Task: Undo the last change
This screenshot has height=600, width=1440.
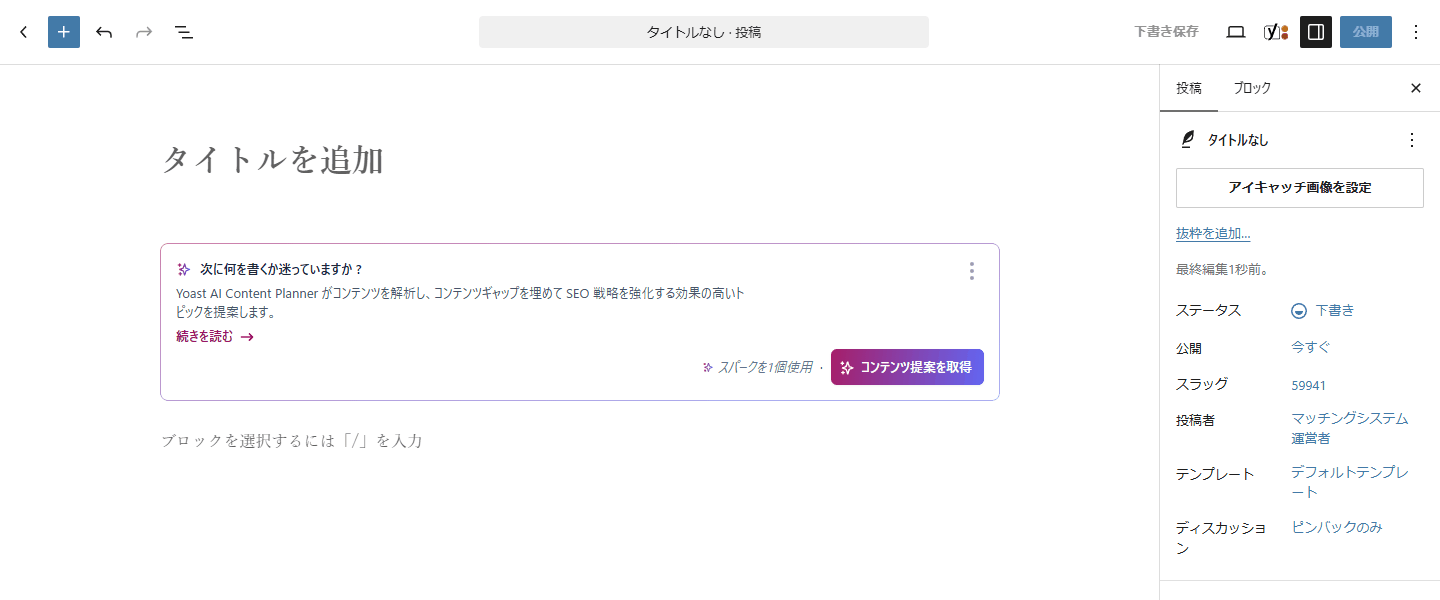Action: (104, 32)
